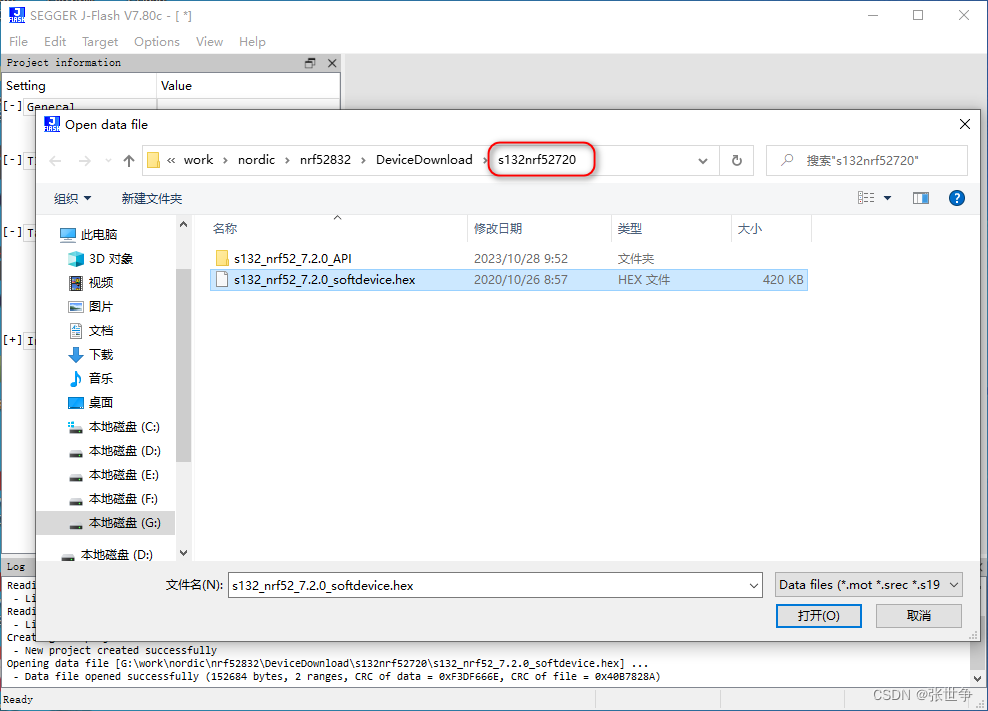The height and width of the screenshot is (711, 988).
Task: Open the Target menu
Action: pos(100,42)
